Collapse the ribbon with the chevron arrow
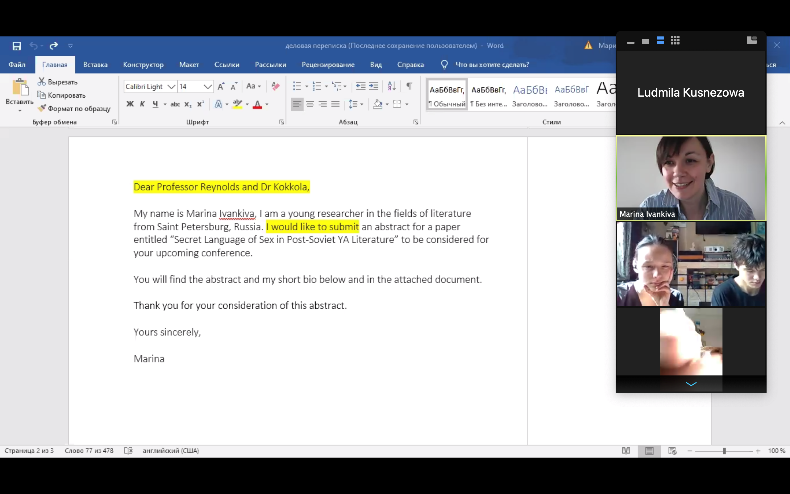 (782, 122)
